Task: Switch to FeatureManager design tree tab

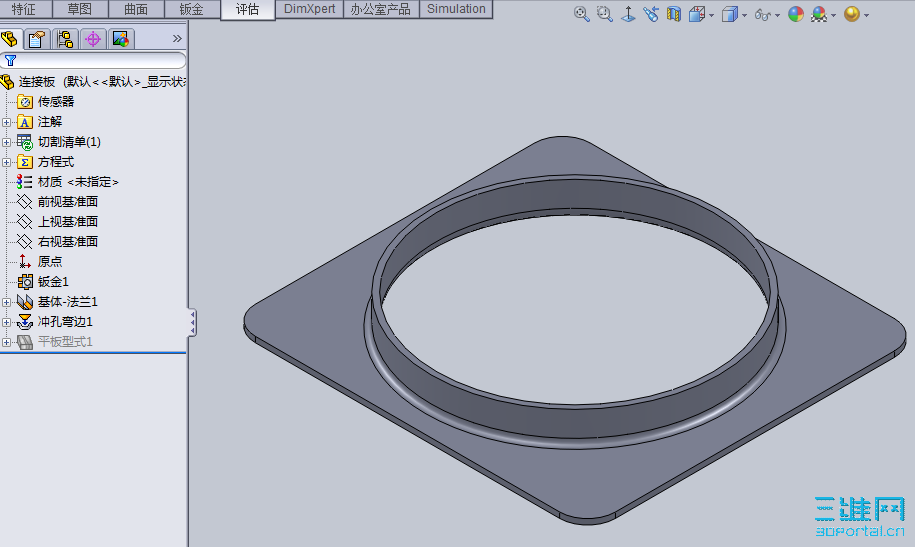Action: (10, 39)
